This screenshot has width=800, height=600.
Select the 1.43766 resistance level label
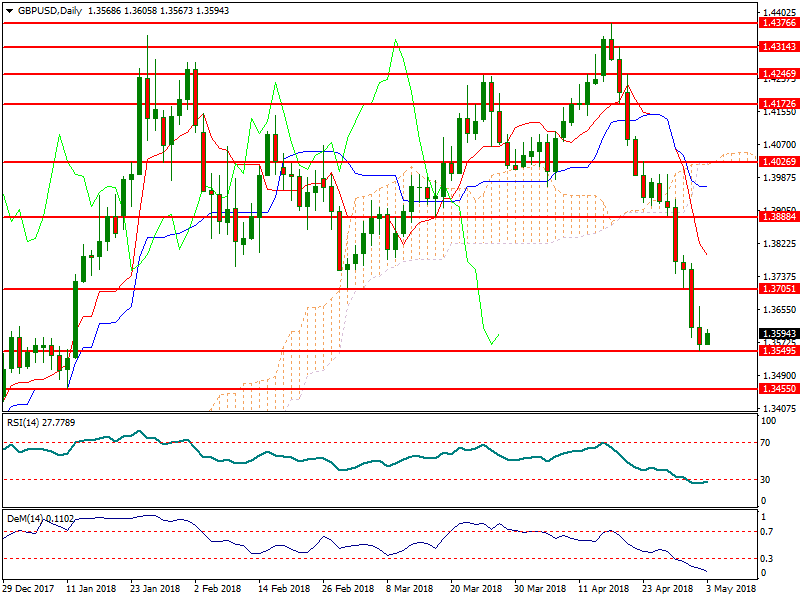(x=778, y=22)
